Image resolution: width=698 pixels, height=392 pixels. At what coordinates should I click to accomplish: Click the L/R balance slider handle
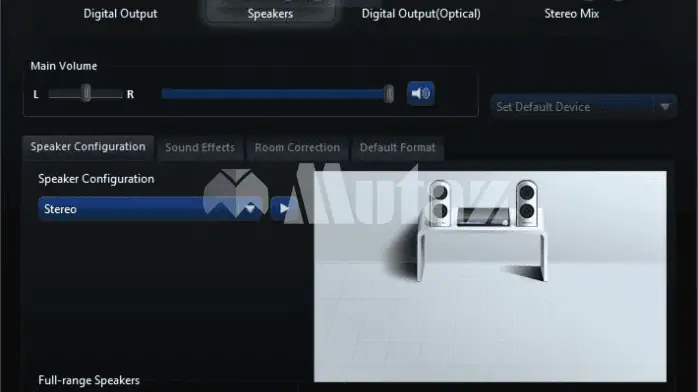pyautogui.click(x=86, y=93)
